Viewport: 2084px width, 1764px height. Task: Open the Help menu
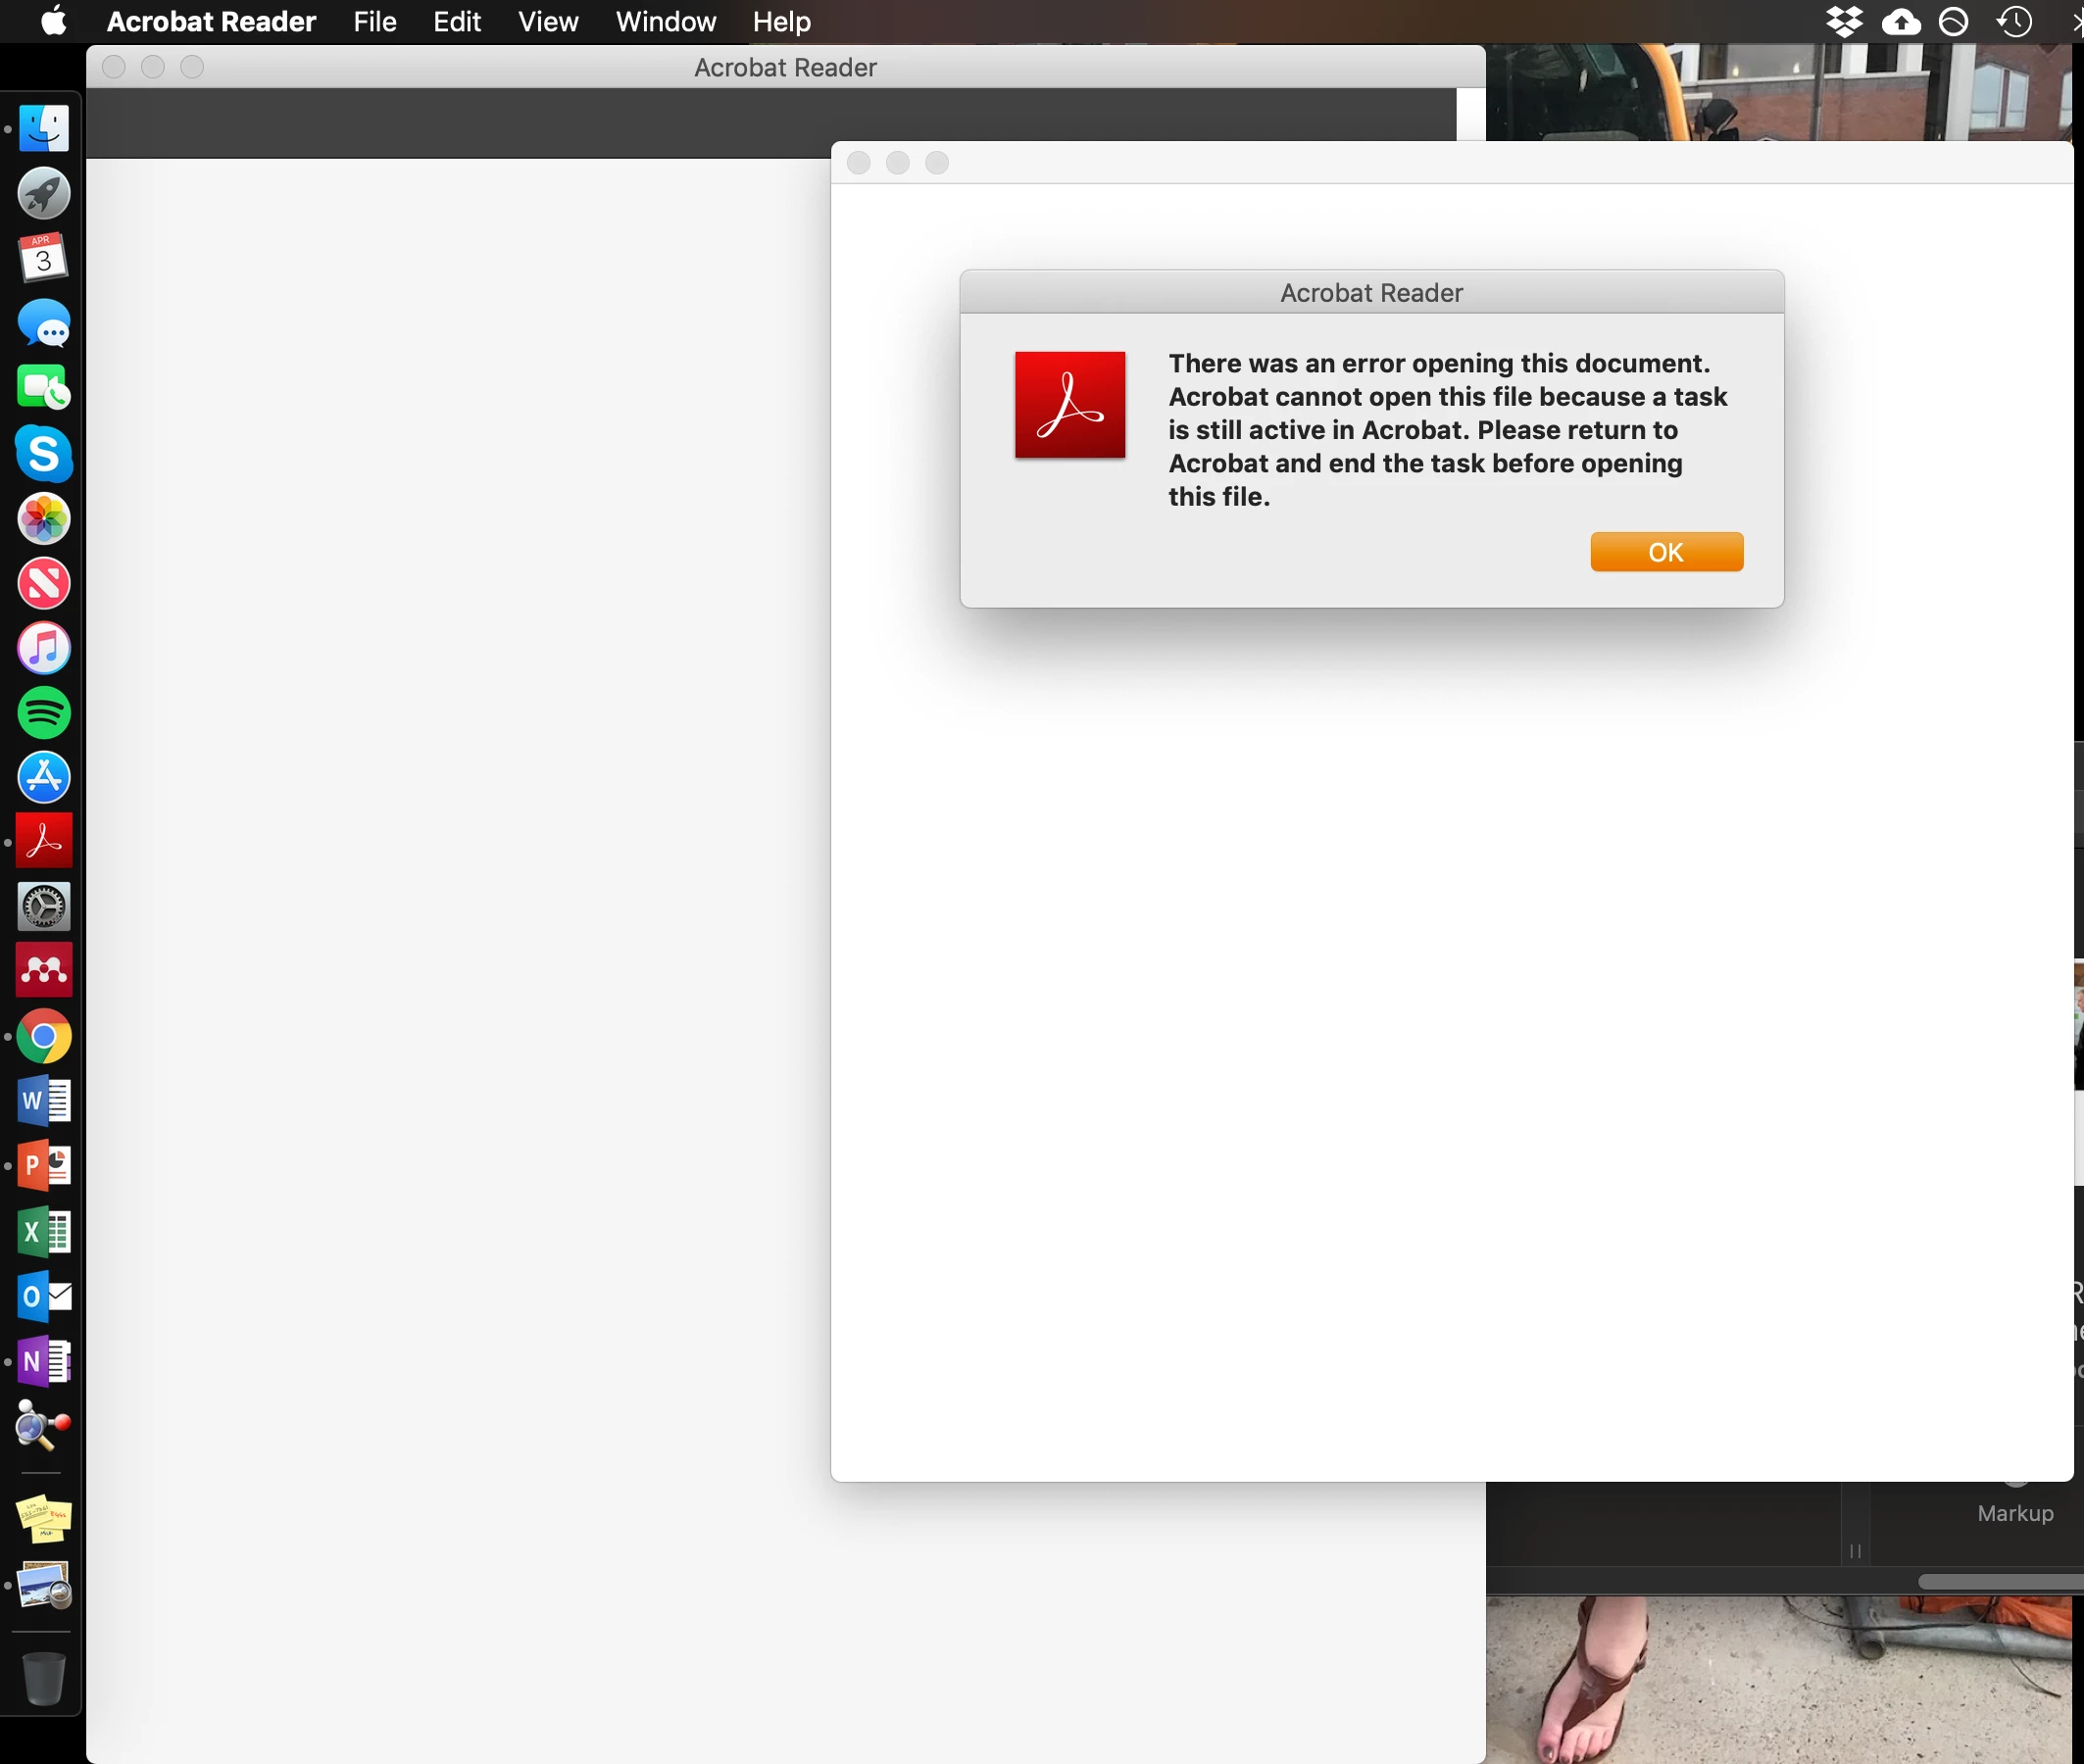(781, 21)
